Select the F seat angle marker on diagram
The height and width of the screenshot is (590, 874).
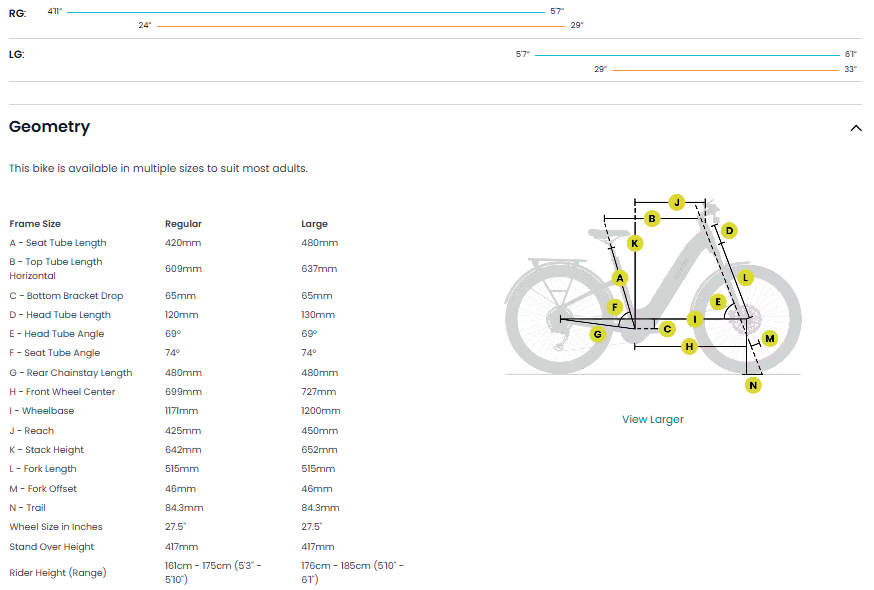click(x=615, y=307)
